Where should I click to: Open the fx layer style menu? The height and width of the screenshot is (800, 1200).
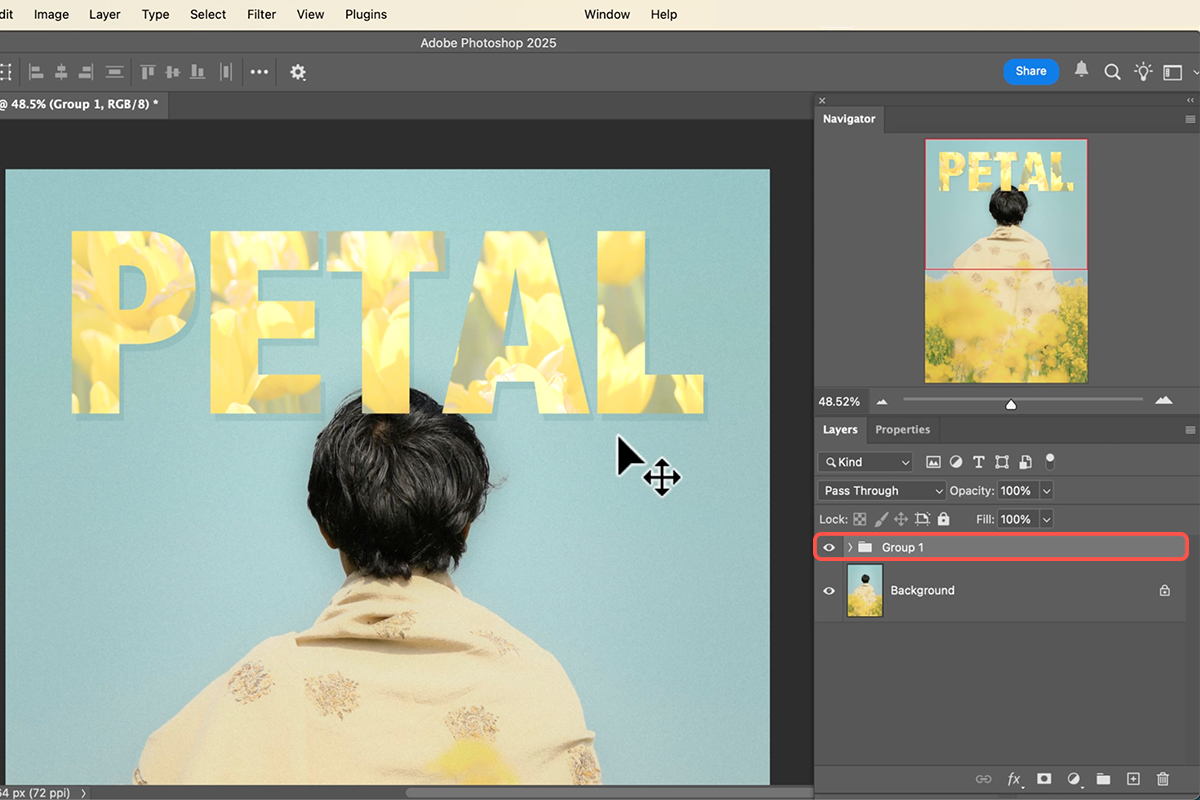click(x=1014, y=779)
